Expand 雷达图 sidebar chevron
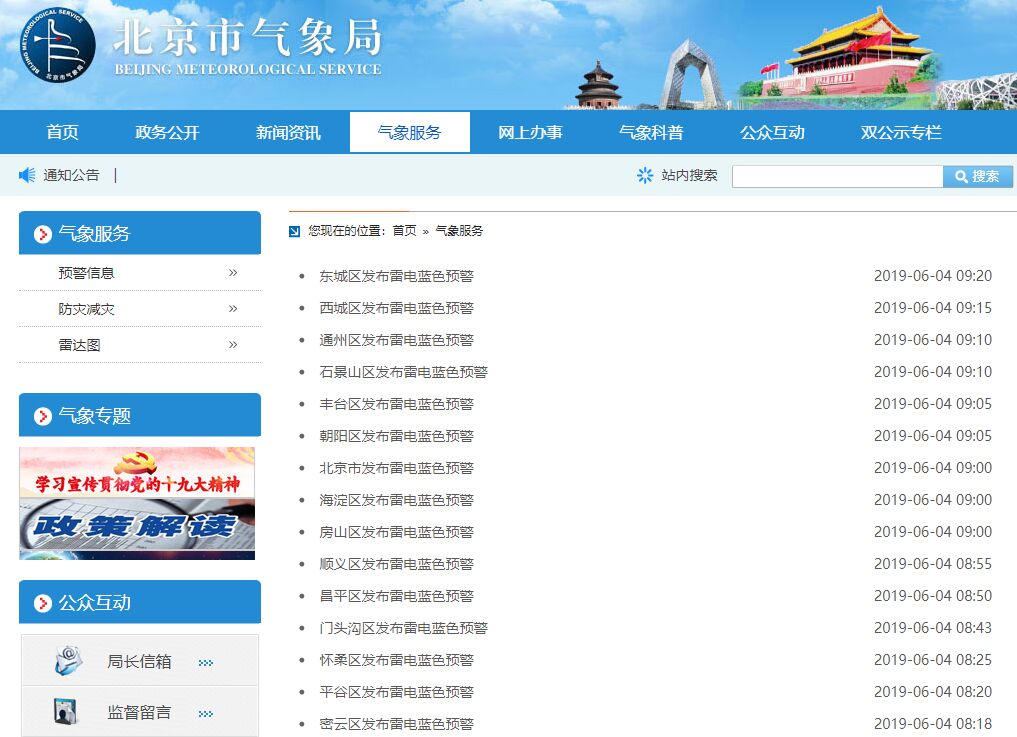This screenshot has width=1017, height=737. (233, 344)
